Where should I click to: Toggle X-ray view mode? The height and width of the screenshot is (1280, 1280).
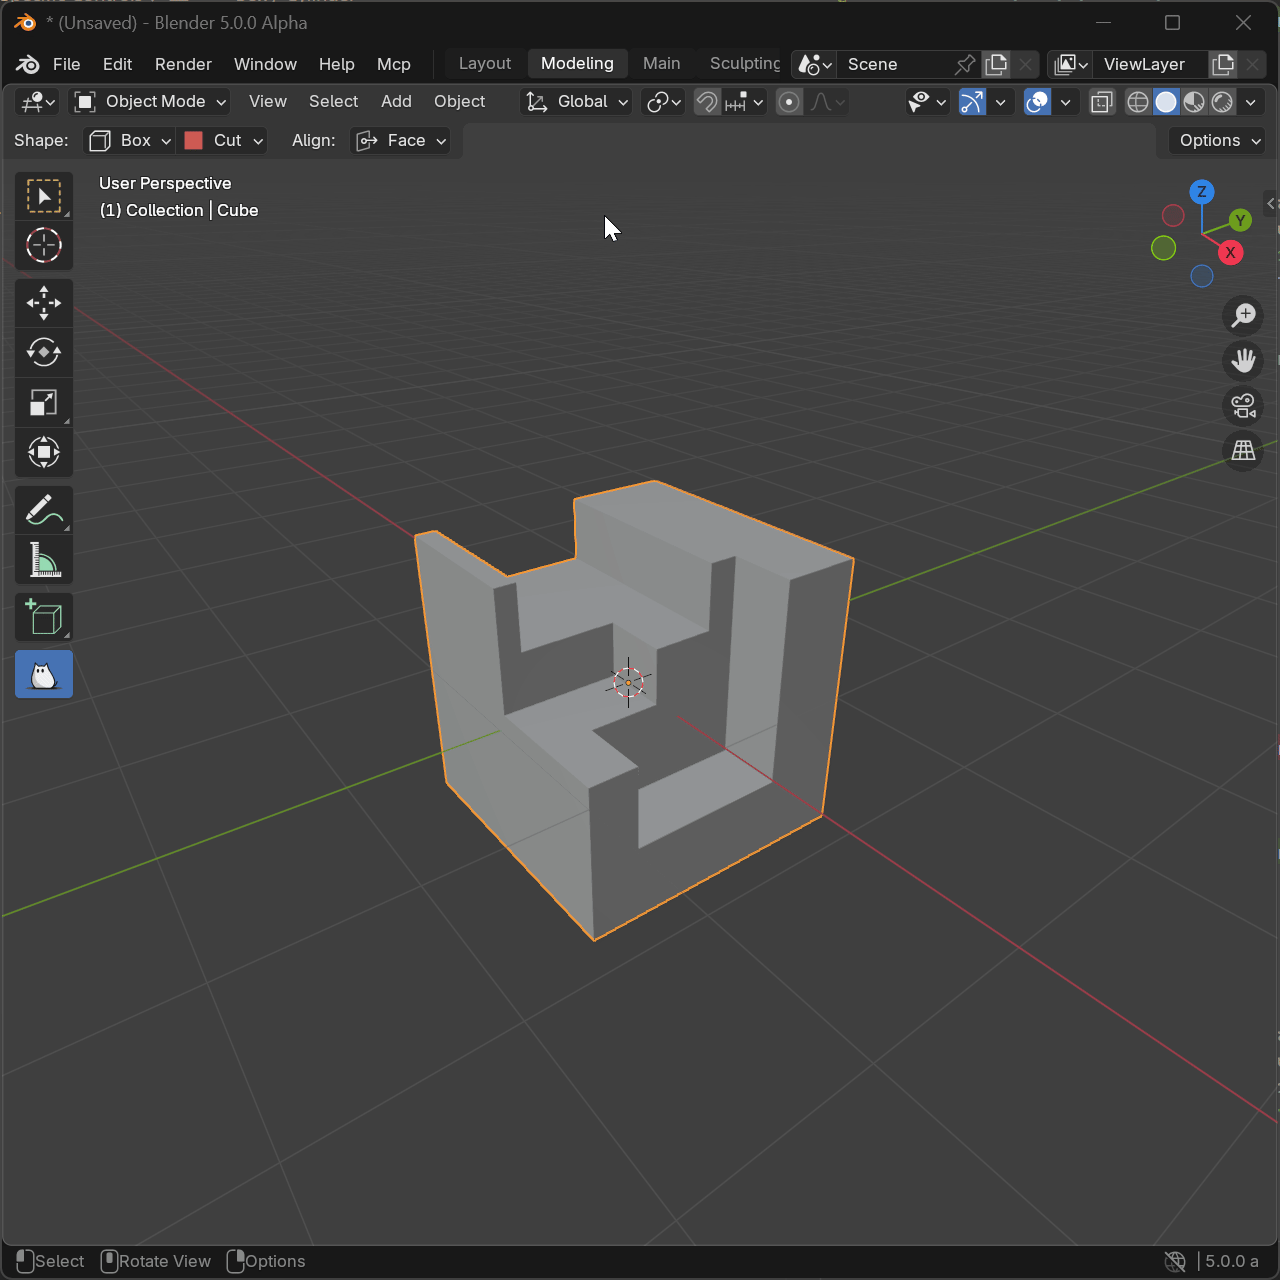tap(1101, 102)
